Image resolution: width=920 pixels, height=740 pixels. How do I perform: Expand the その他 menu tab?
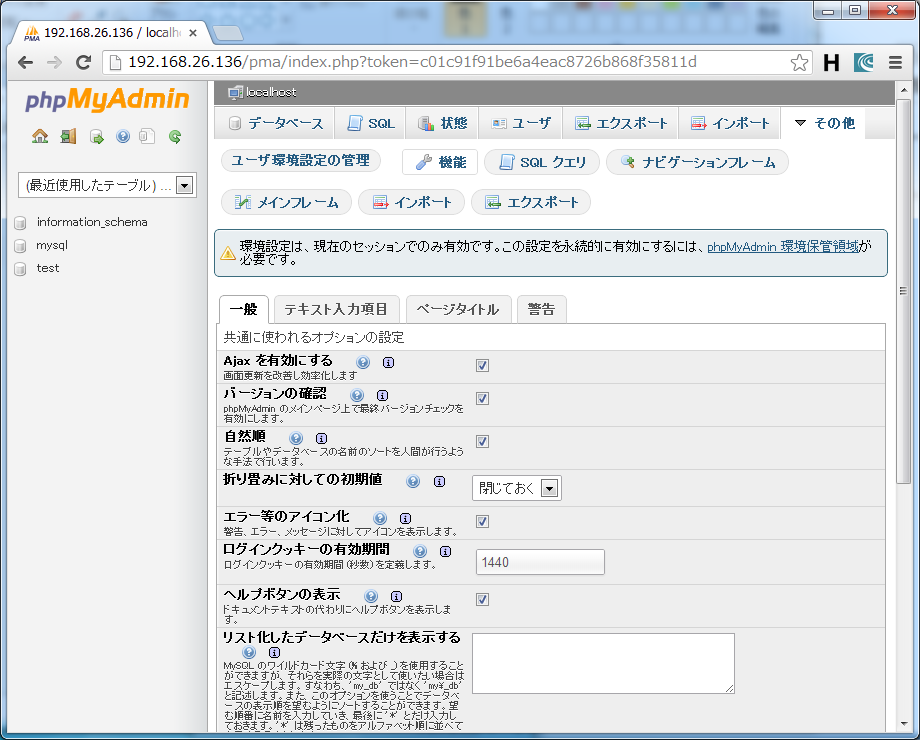(823, 124)
